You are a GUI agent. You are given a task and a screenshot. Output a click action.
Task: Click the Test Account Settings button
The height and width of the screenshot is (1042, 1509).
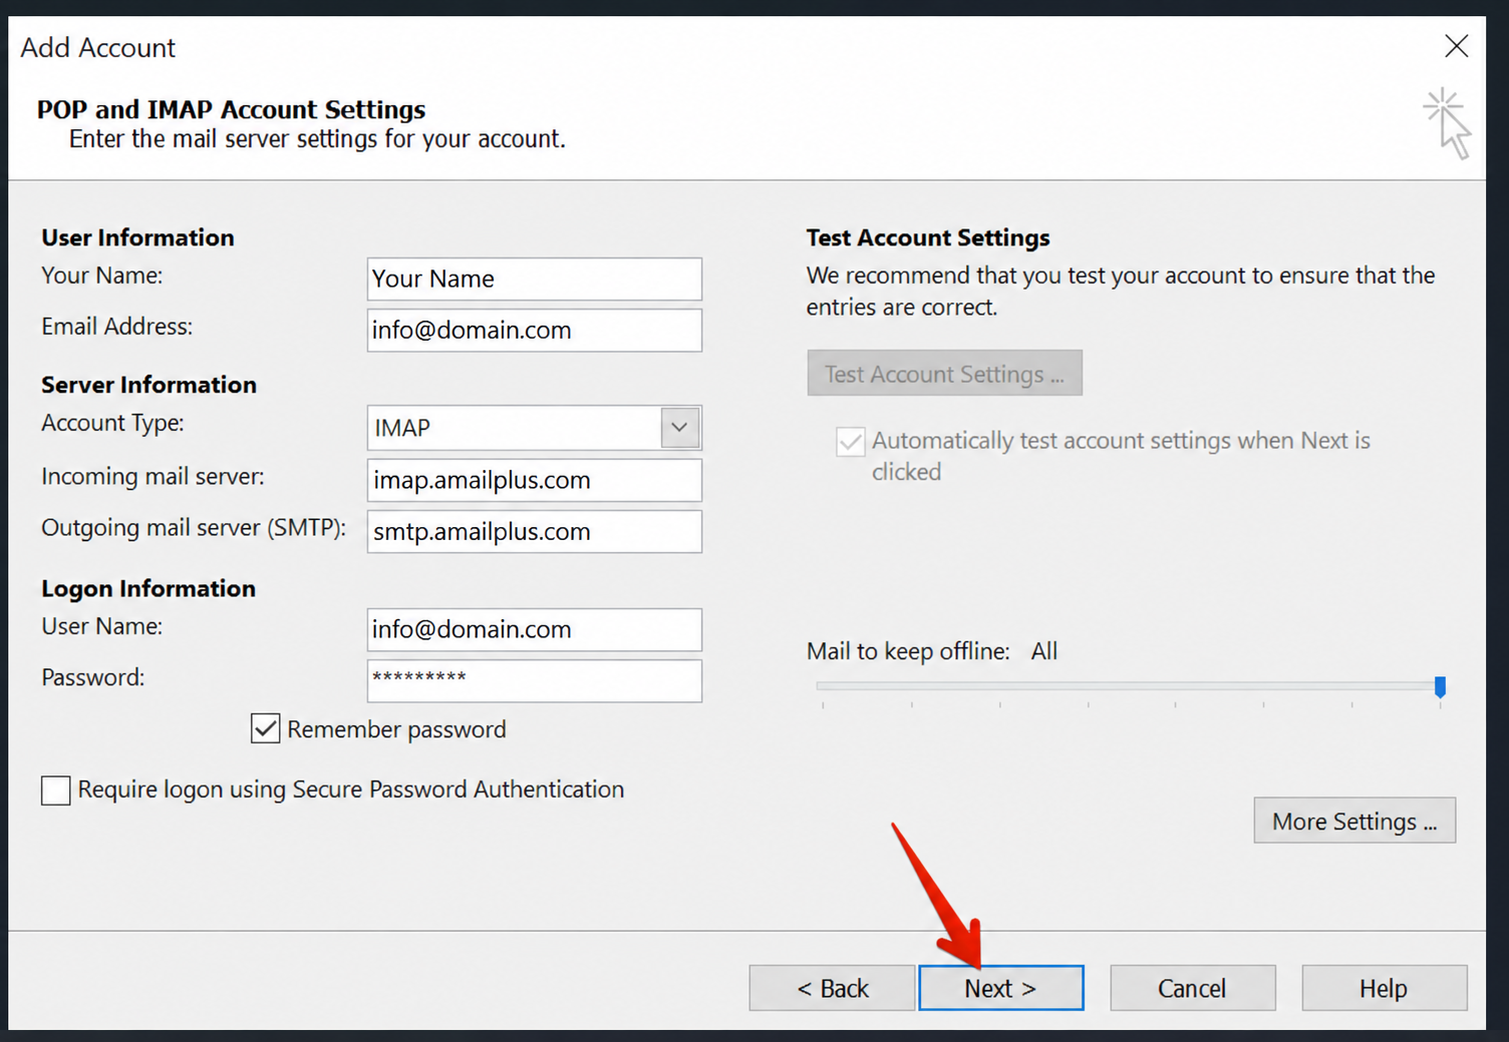pos(944,373)
